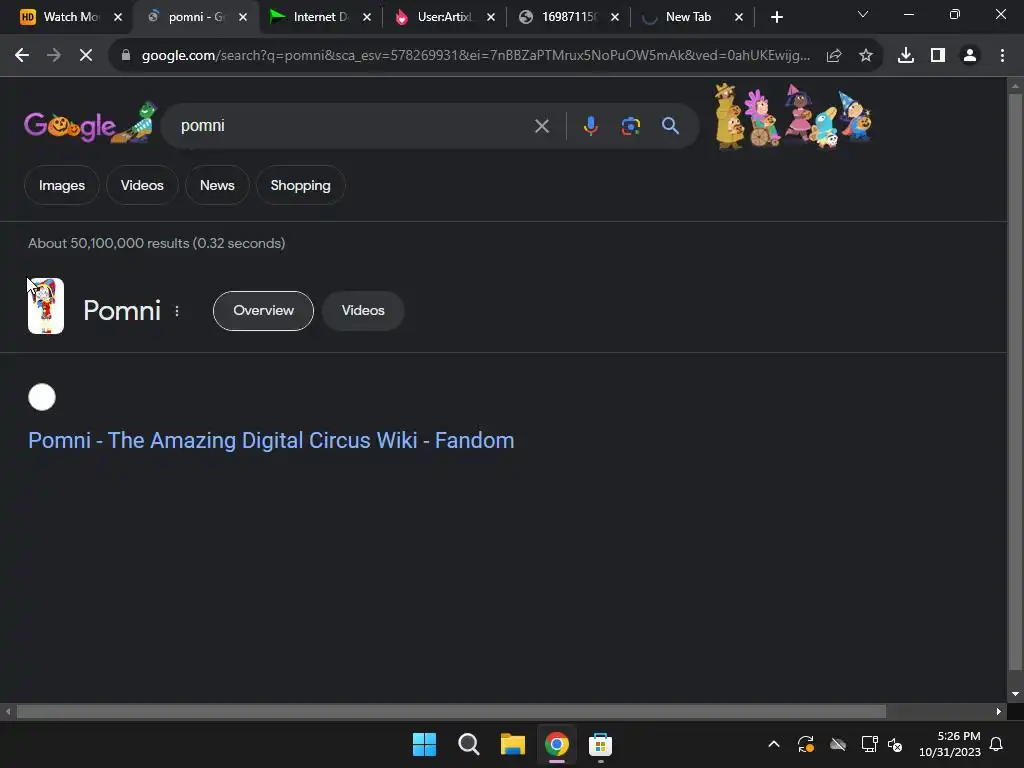Search by image with Google Lens
Image resolution: width=1024 pixels, height=768 pixels.
630,126
